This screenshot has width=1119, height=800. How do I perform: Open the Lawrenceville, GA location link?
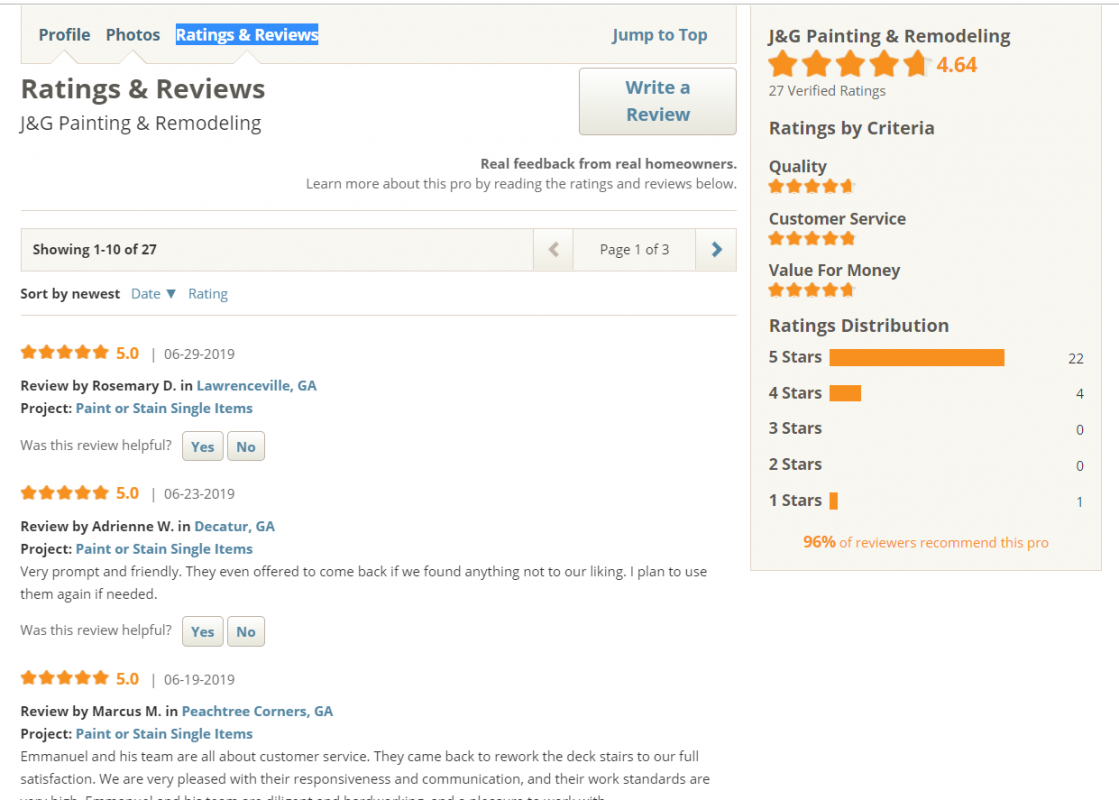tap(256, 386)
